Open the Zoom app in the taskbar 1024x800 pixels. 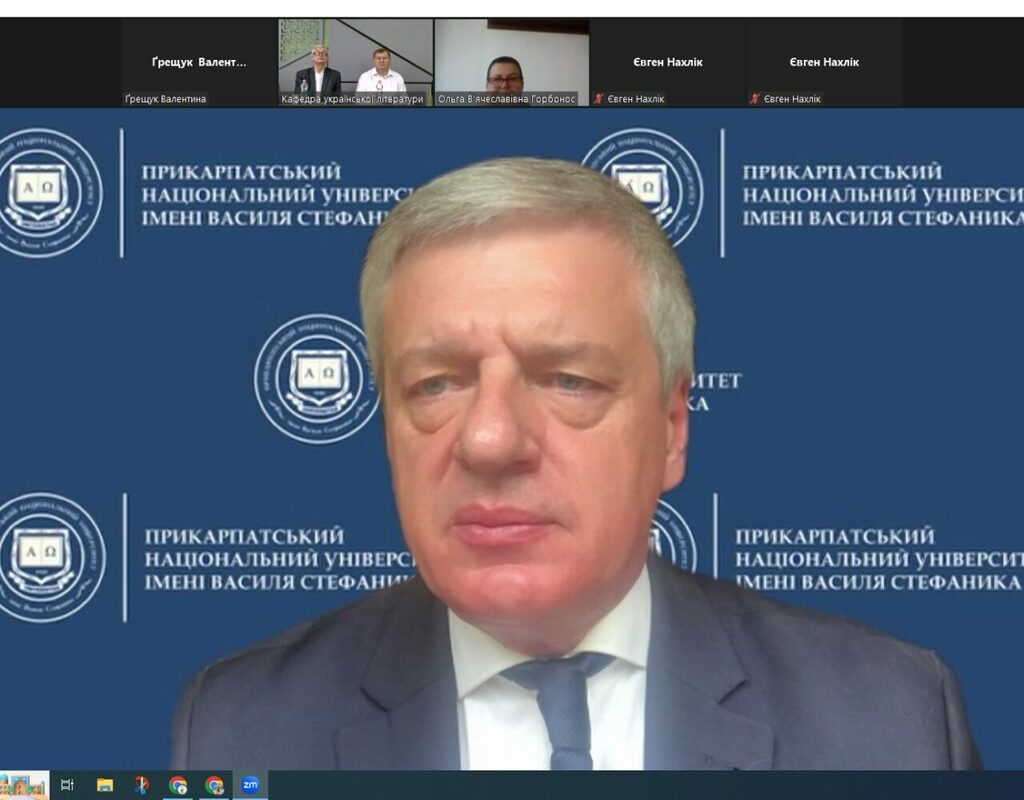250,785
